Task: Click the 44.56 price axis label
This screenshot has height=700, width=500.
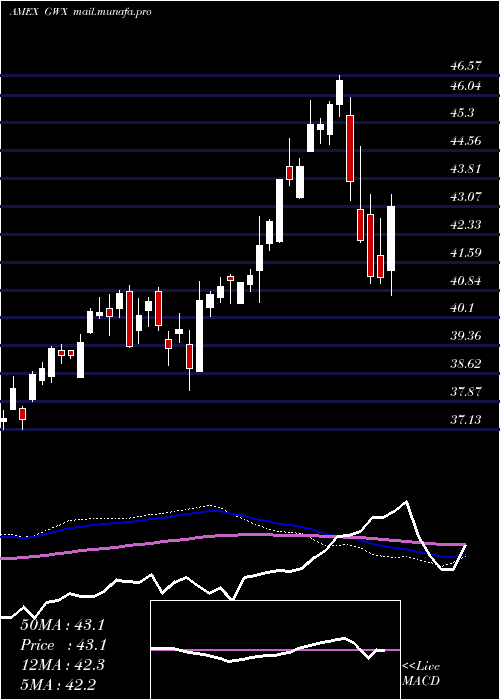Action: [466, 141]
